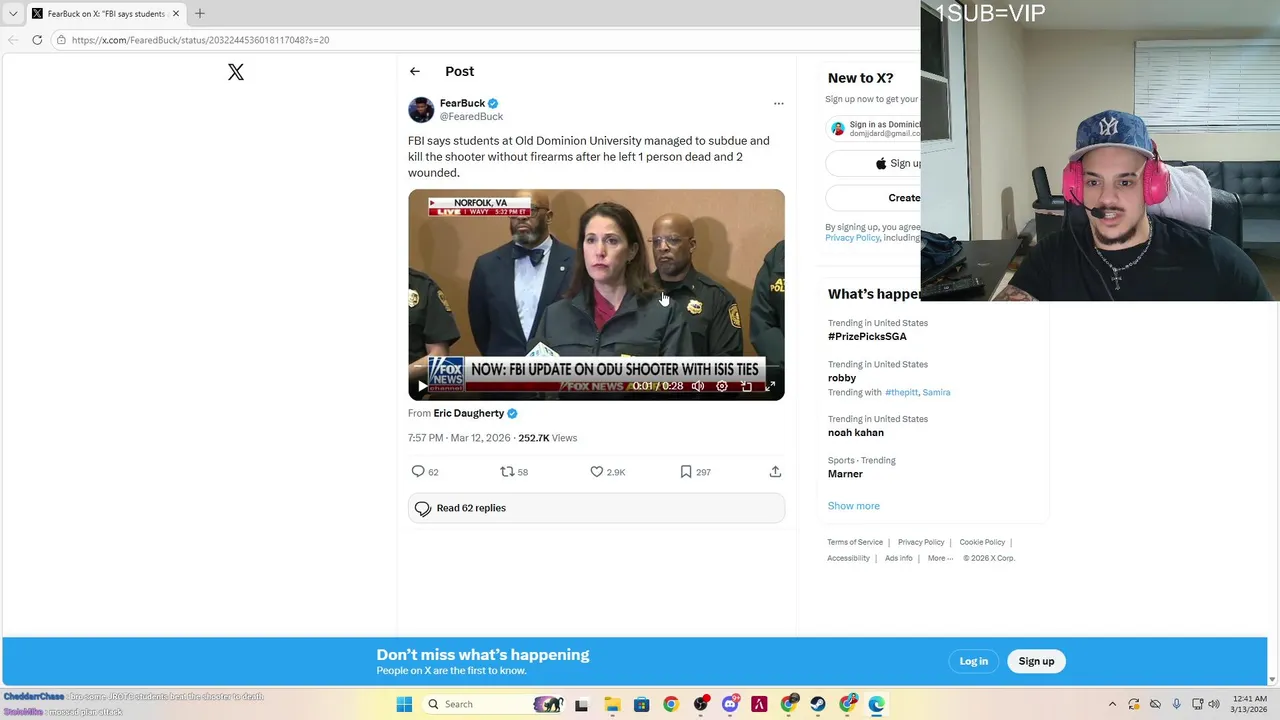The width and height of the screenshot is (1280, 720).
Task: Open the Cookie Policy link
Action: tap(982, 542)
